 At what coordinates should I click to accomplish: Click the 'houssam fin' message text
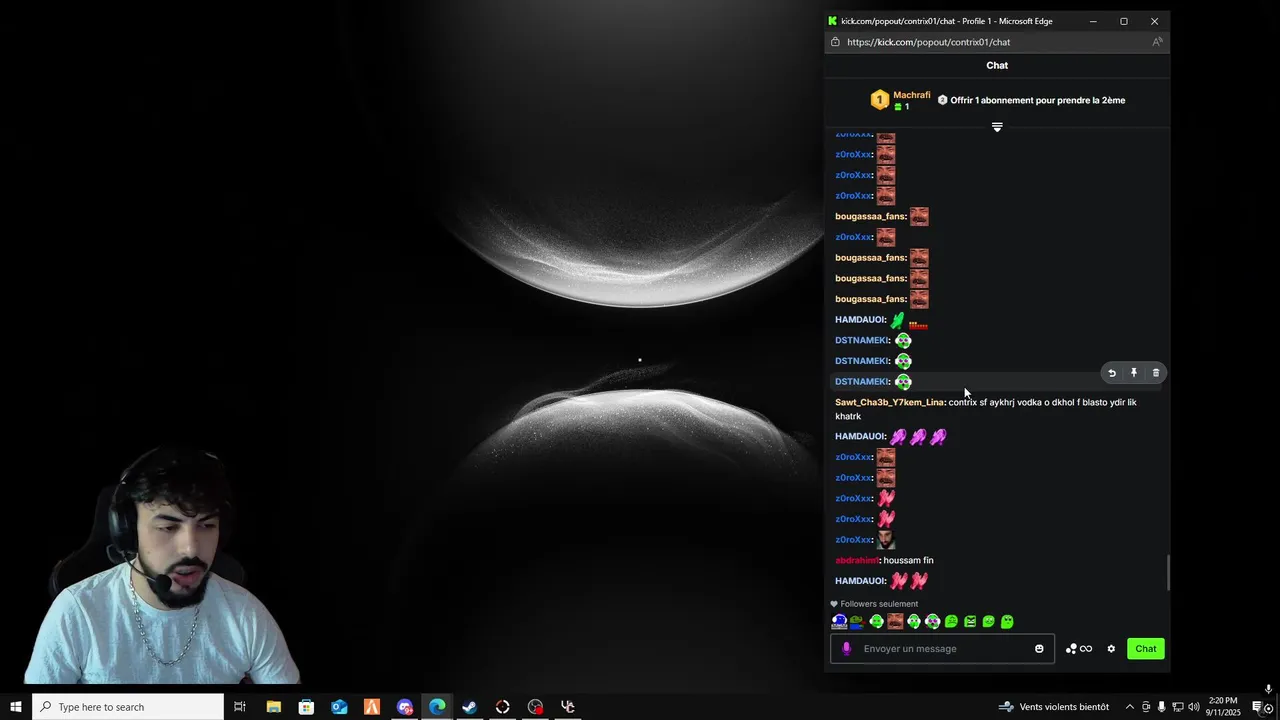[908, 560]
